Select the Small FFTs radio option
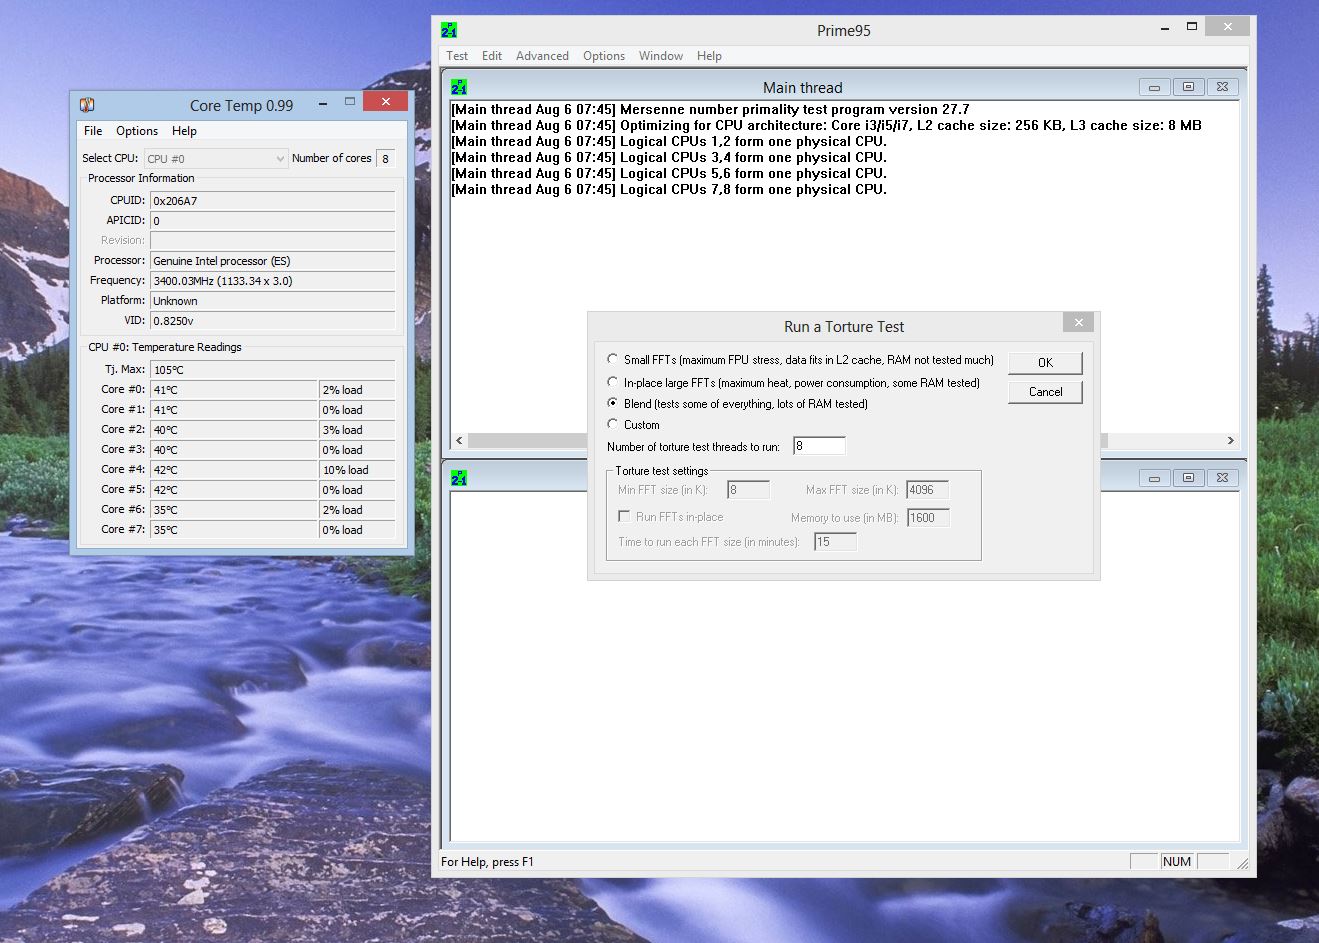 pyautogui.click(x=612, y=358)
